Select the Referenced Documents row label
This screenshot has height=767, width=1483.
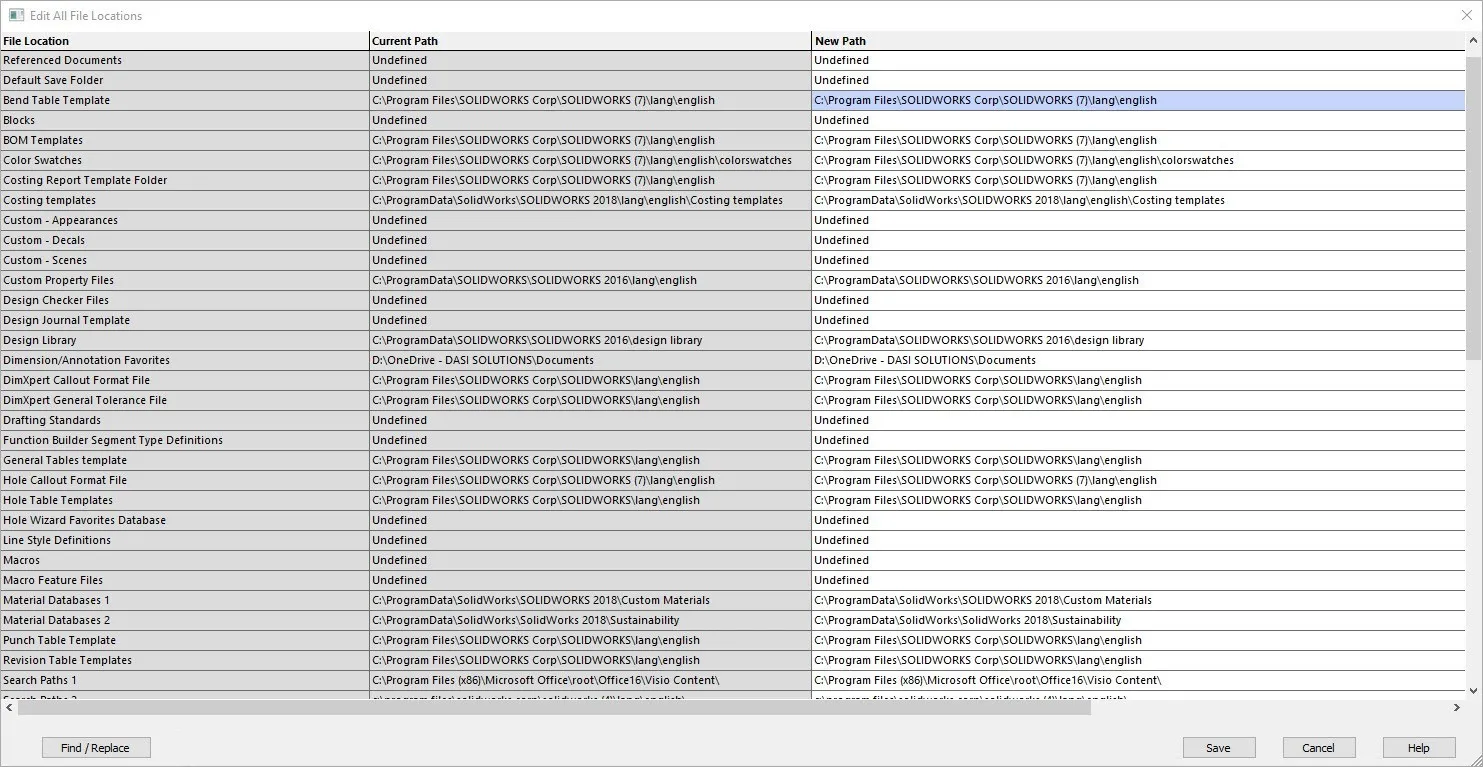tap(185, 60)
